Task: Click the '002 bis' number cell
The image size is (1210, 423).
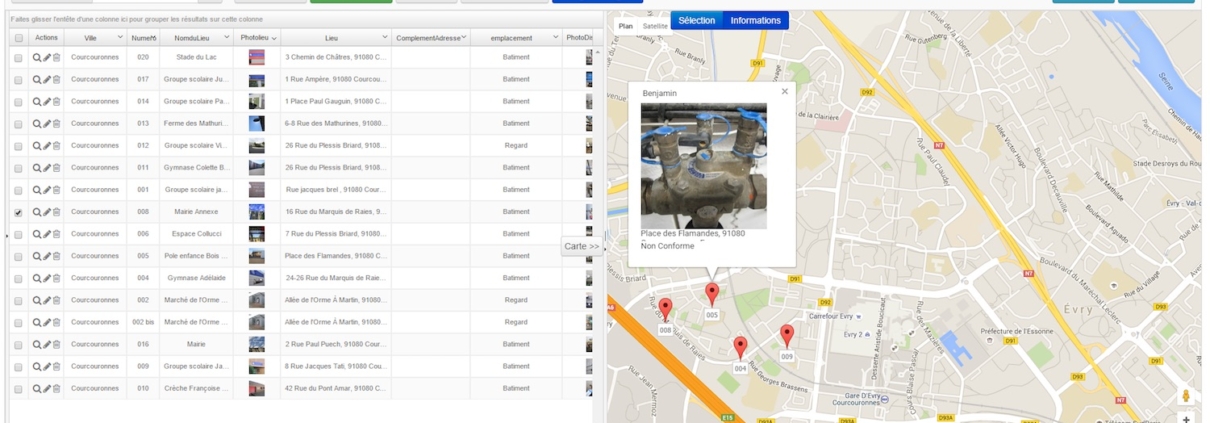Action: point(143,322)
